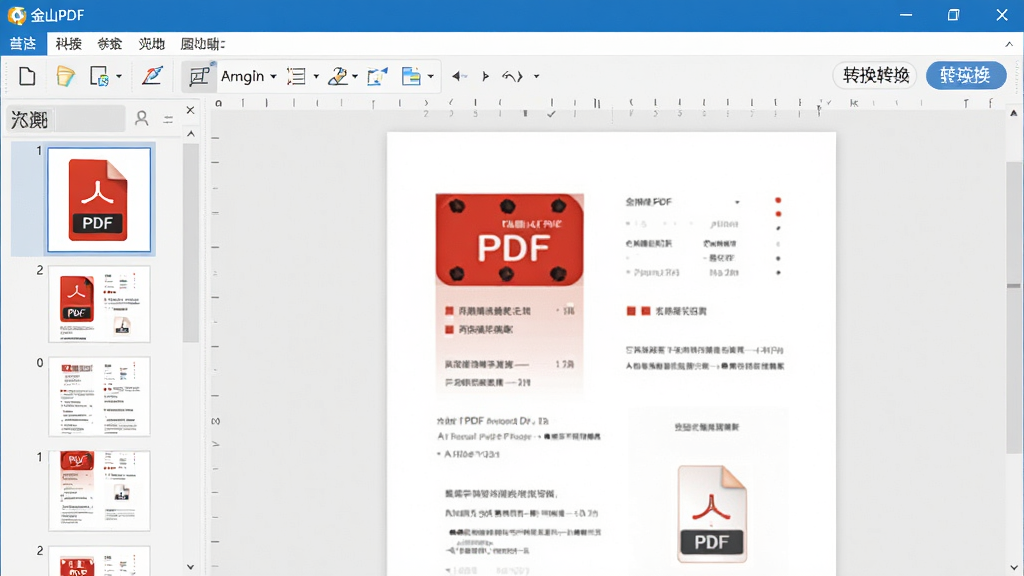Image resolution: width=1024 pixels, height=576 pixels.
Task: Open the Amgin dropdown
Action: (x=249, y=76)
